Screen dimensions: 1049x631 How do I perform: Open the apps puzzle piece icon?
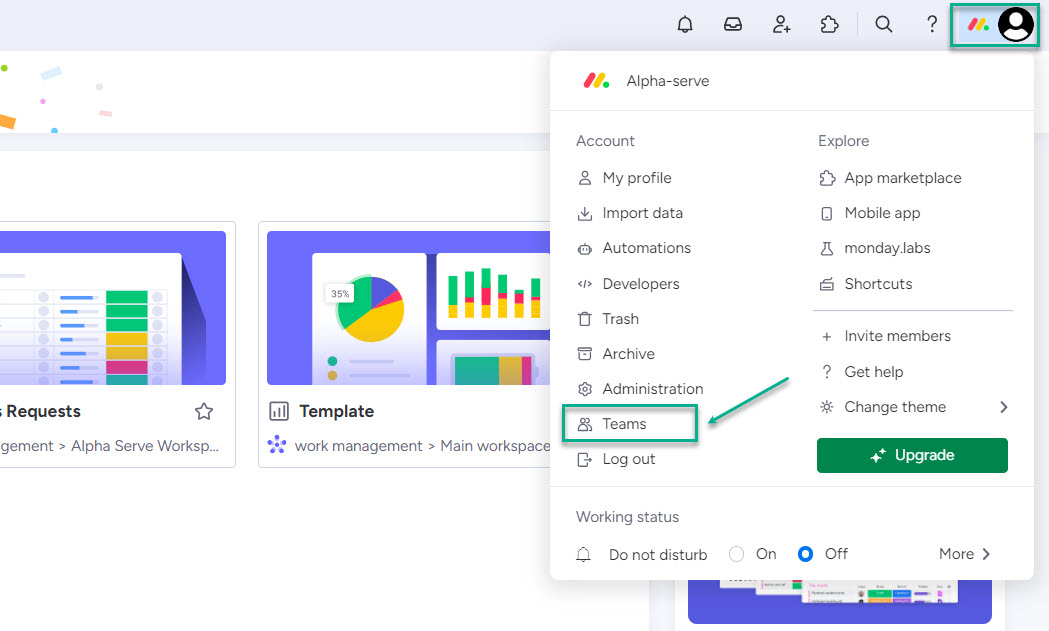[x=829, y=25]
